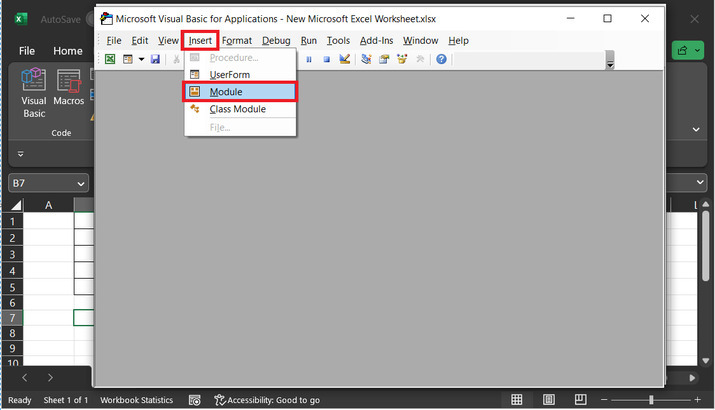Open the Edit menu in VBA editor

[x=140, y=41]
